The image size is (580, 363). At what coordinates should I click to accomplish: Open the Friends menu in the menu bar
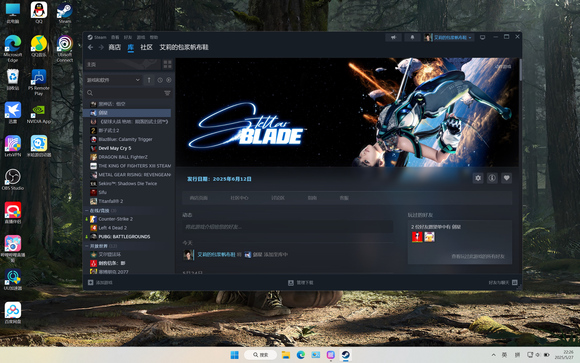click(x=128, y=37)
